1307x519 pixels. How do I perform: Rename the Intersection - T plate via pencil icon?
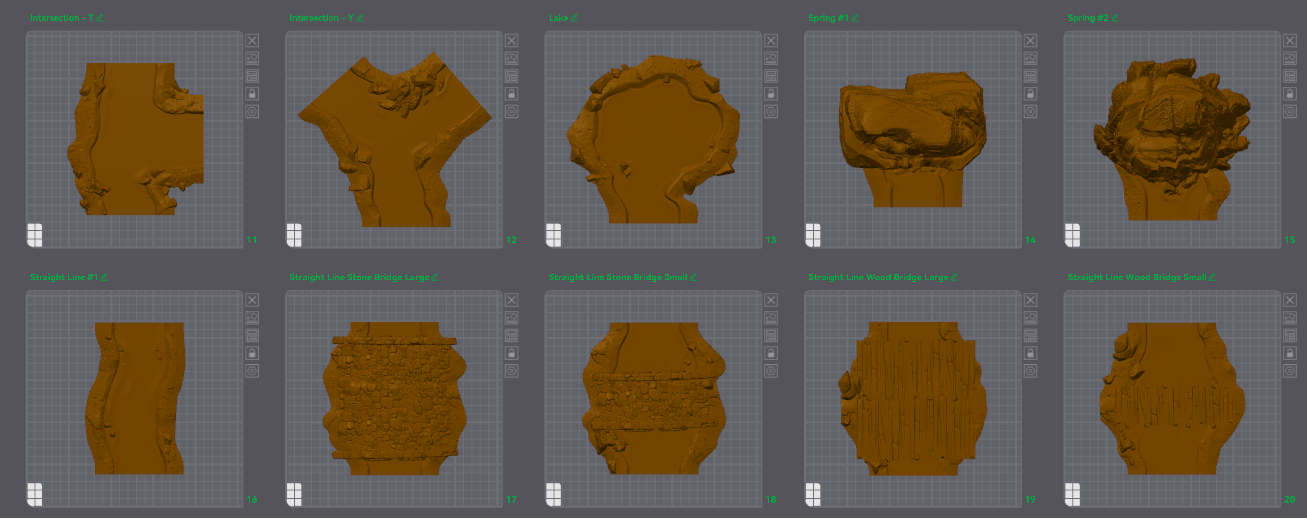coord(101,18)
